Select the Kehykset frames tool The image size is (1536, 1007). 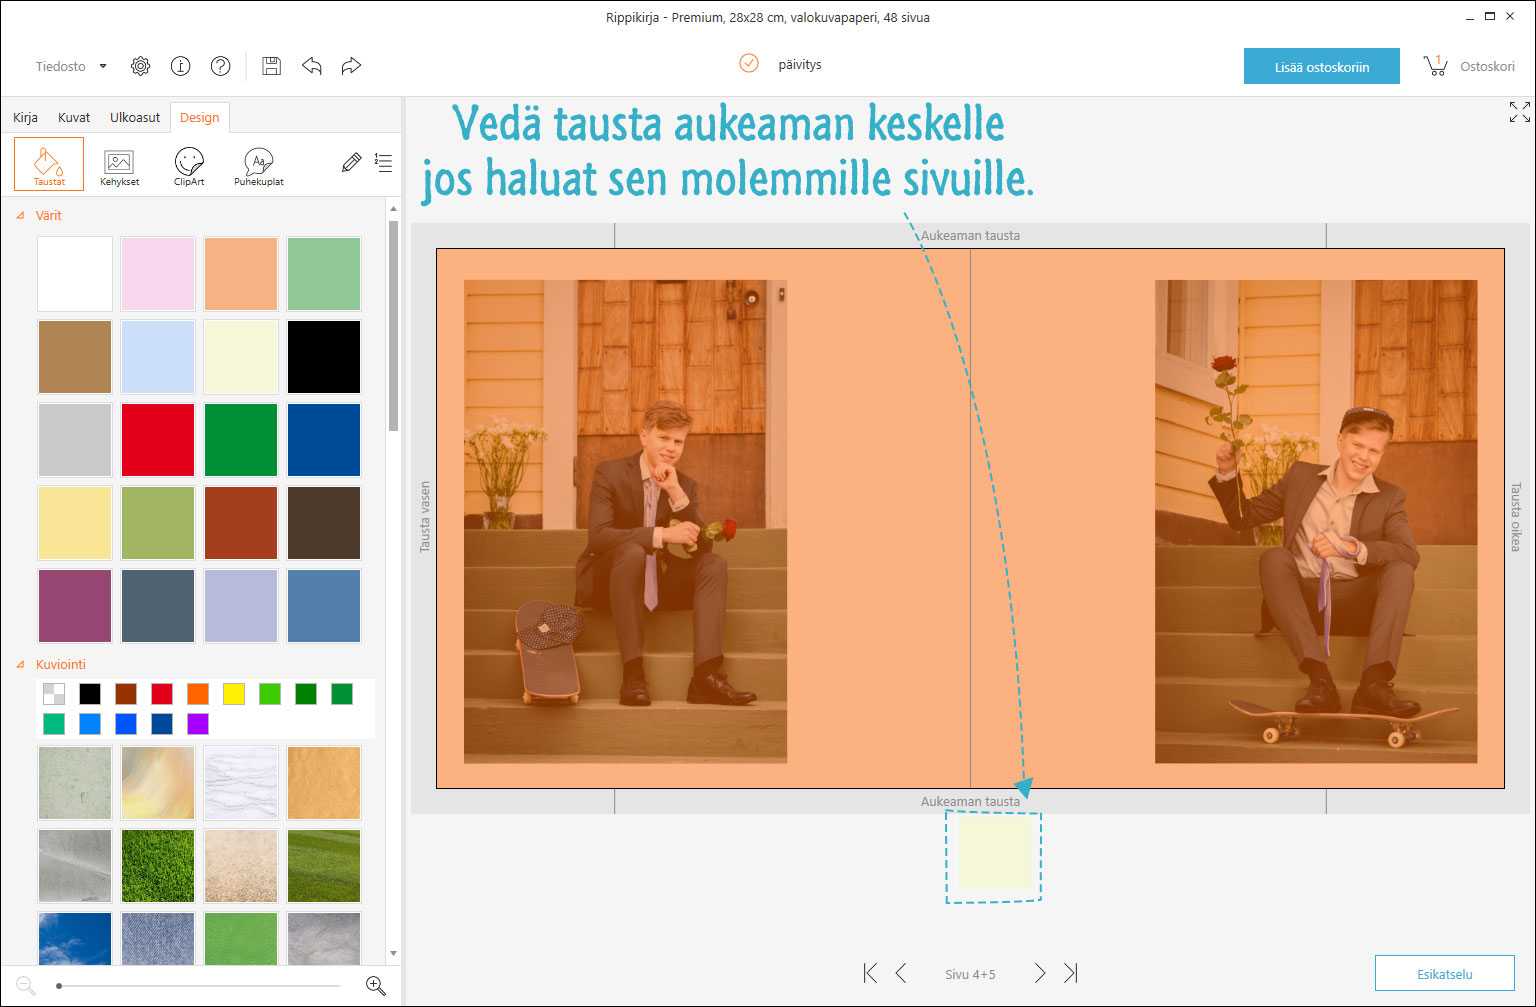point(119,166)
